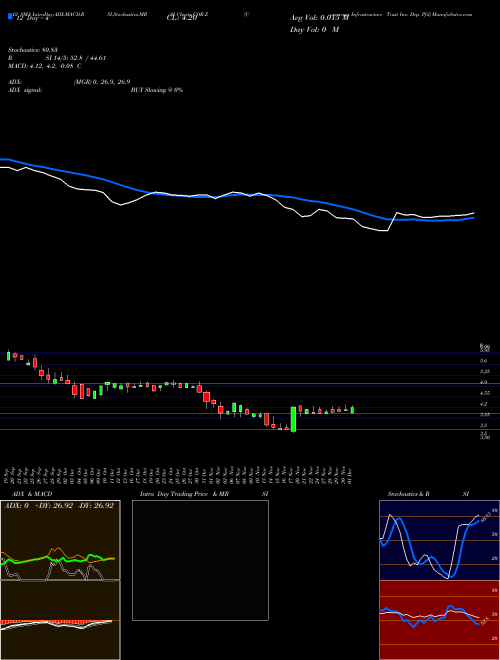Click the first green candlestick at 19 Sep
Viewport: 500px width, 660px height.
(8, 356)
